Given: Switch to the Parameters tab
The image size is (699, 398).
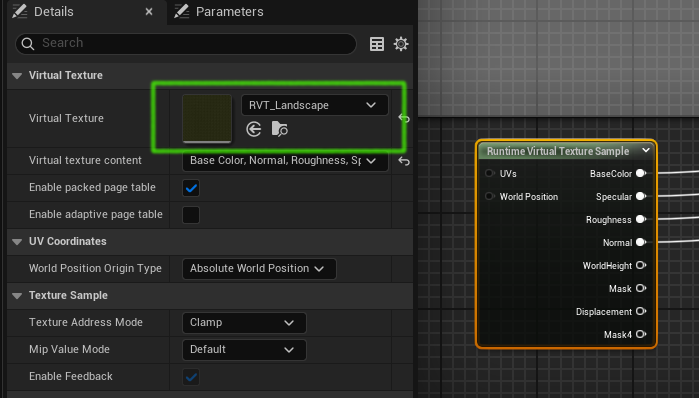Looking at the screenshot, I should coord(218,12).
